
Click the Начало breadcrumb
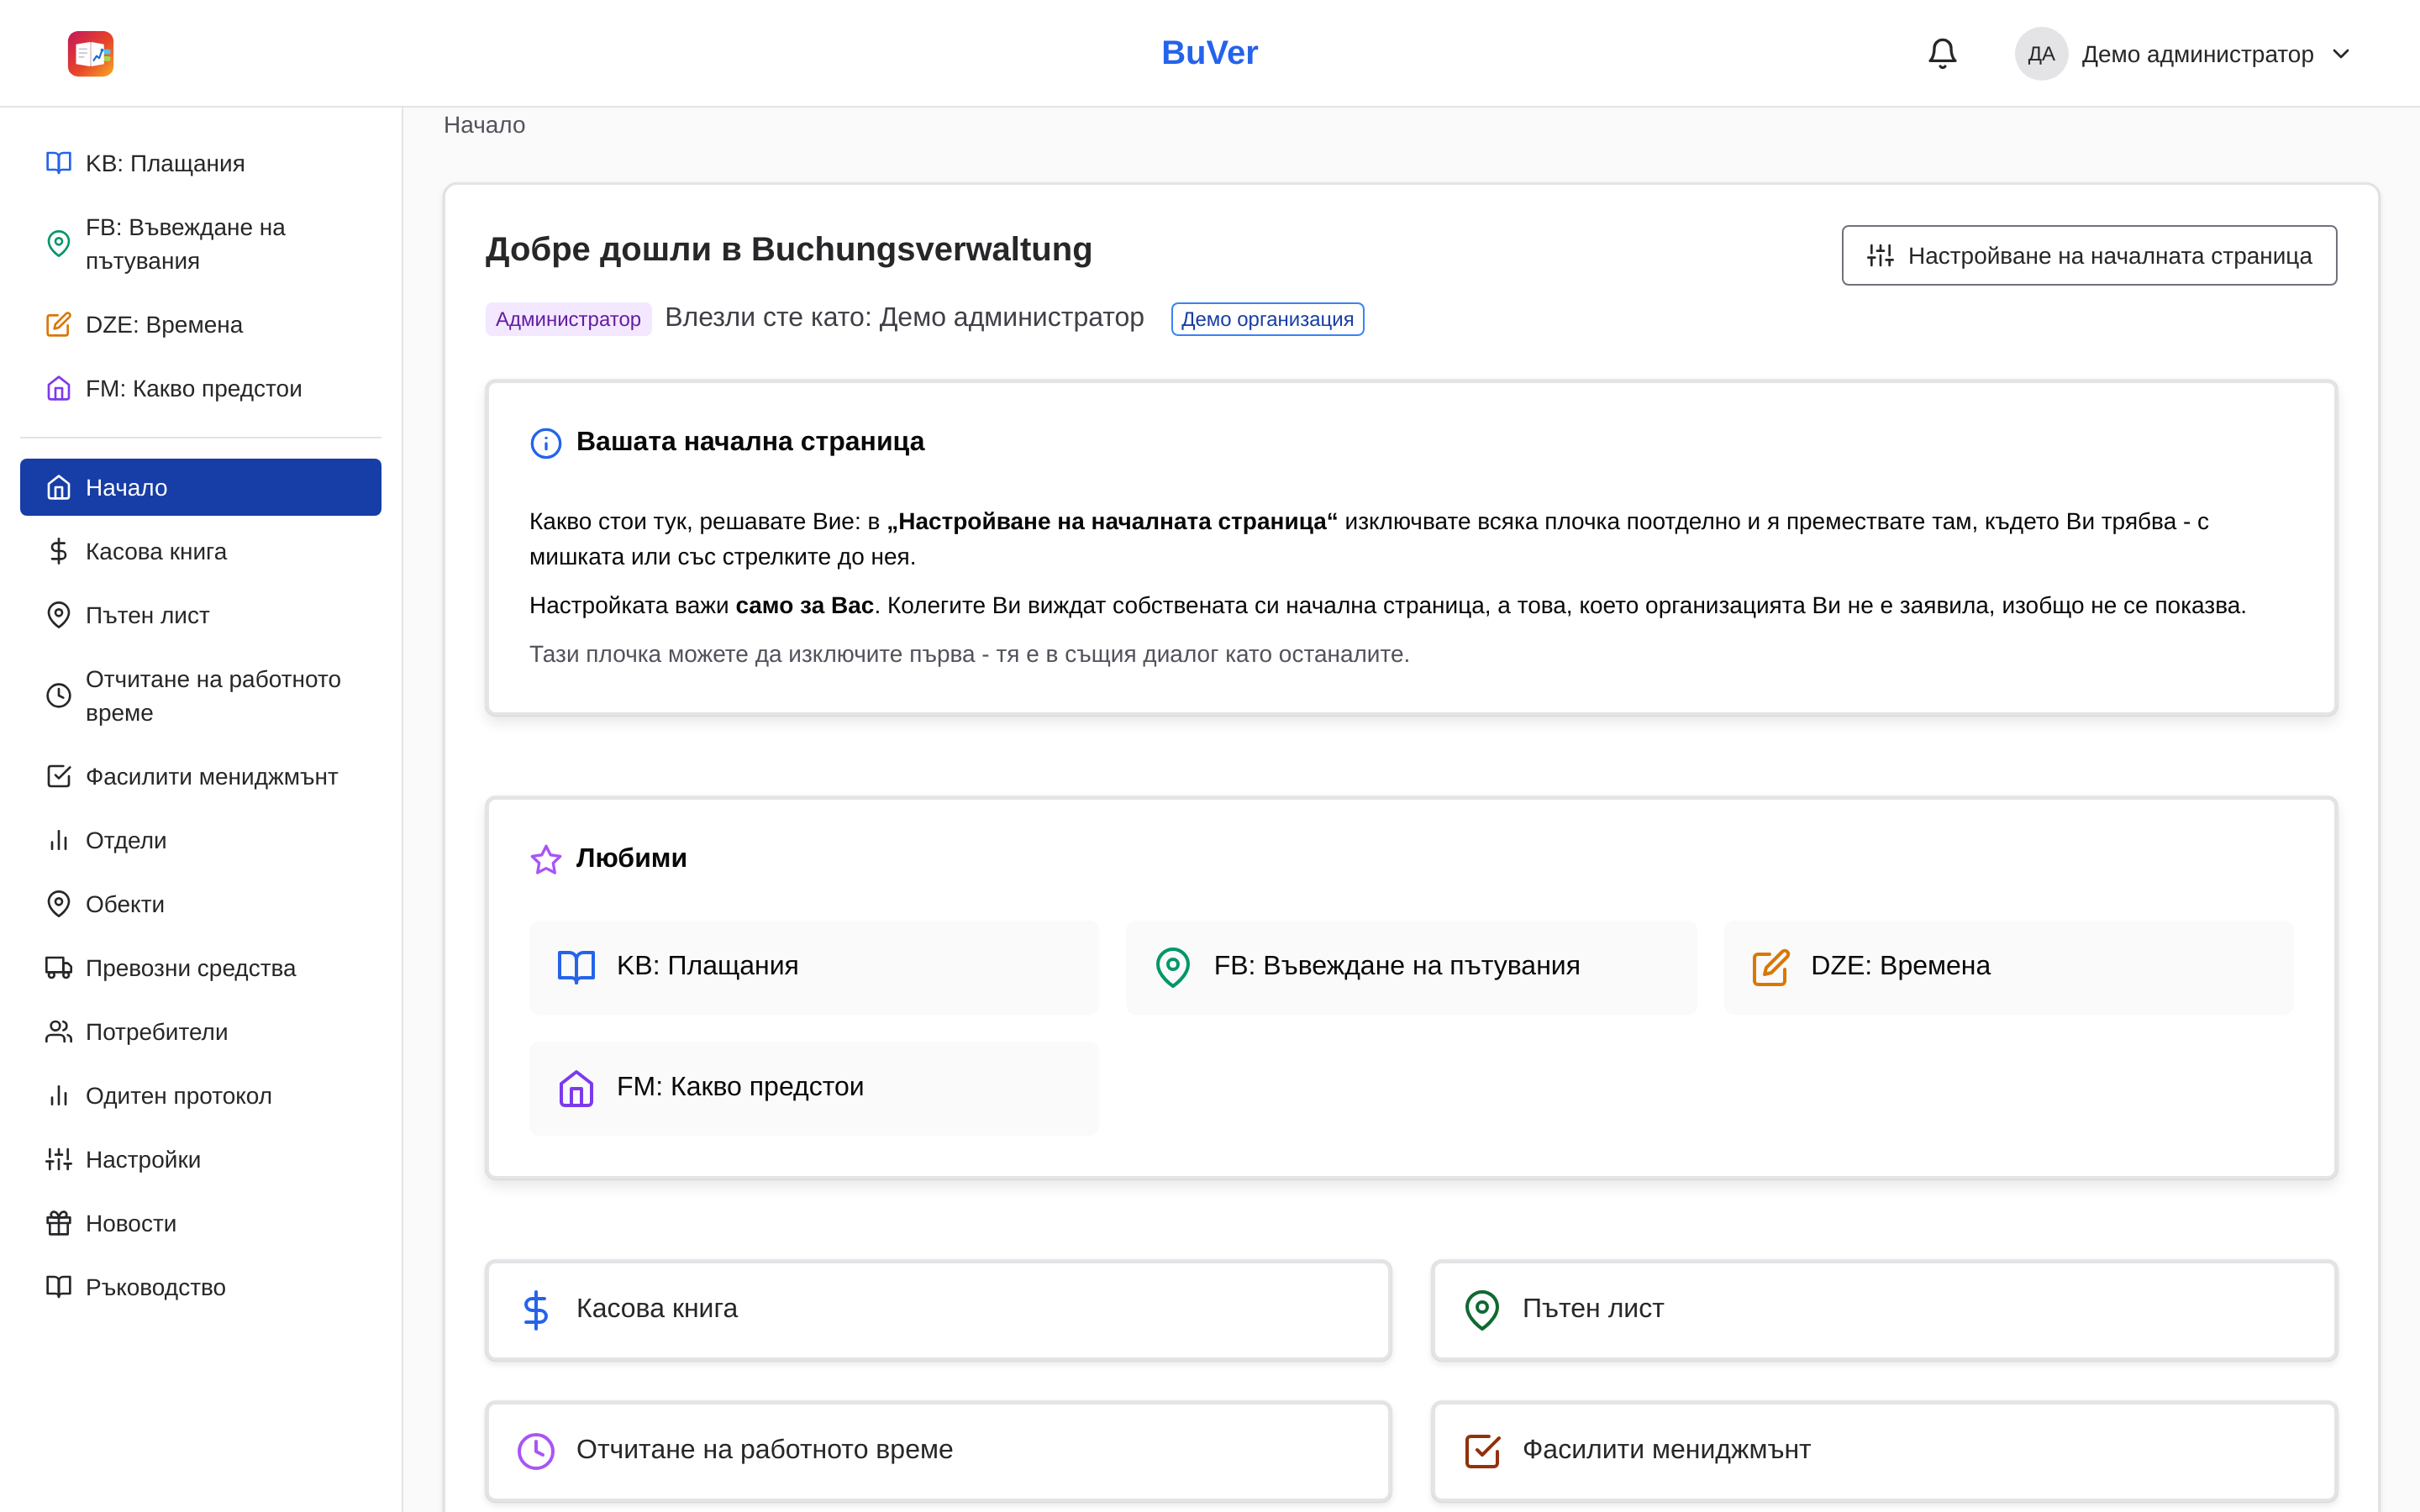[484, 125]
